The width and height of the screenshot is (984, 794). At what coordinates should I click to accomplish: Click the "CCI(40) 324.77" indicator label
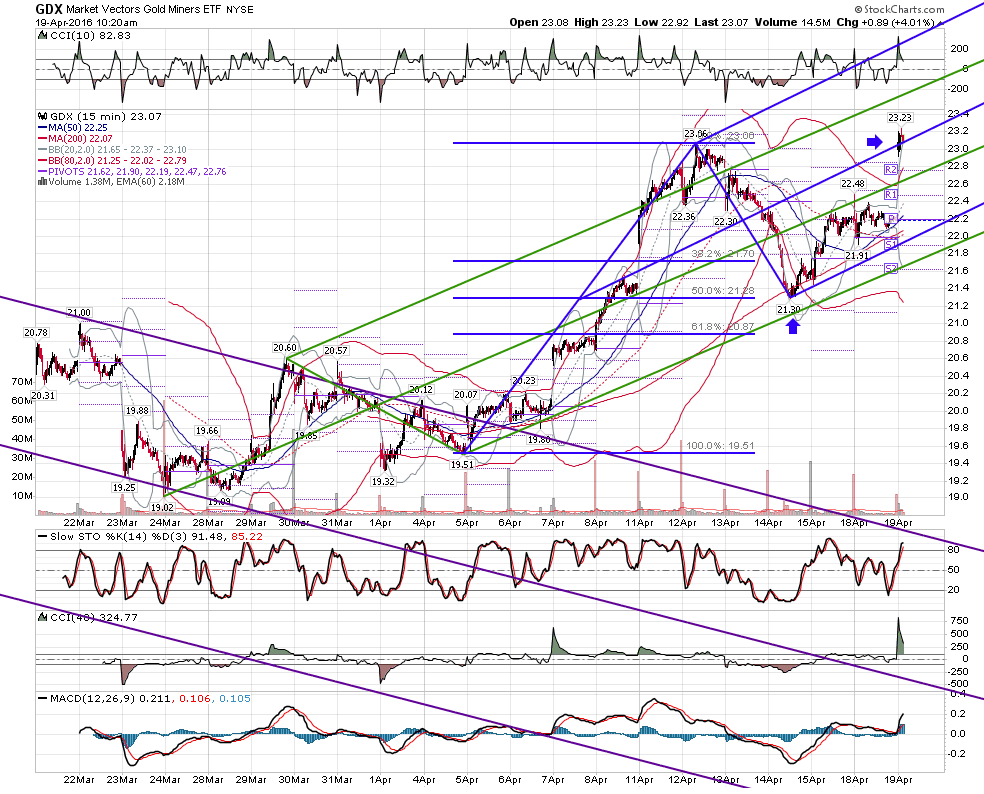(93, 618)
